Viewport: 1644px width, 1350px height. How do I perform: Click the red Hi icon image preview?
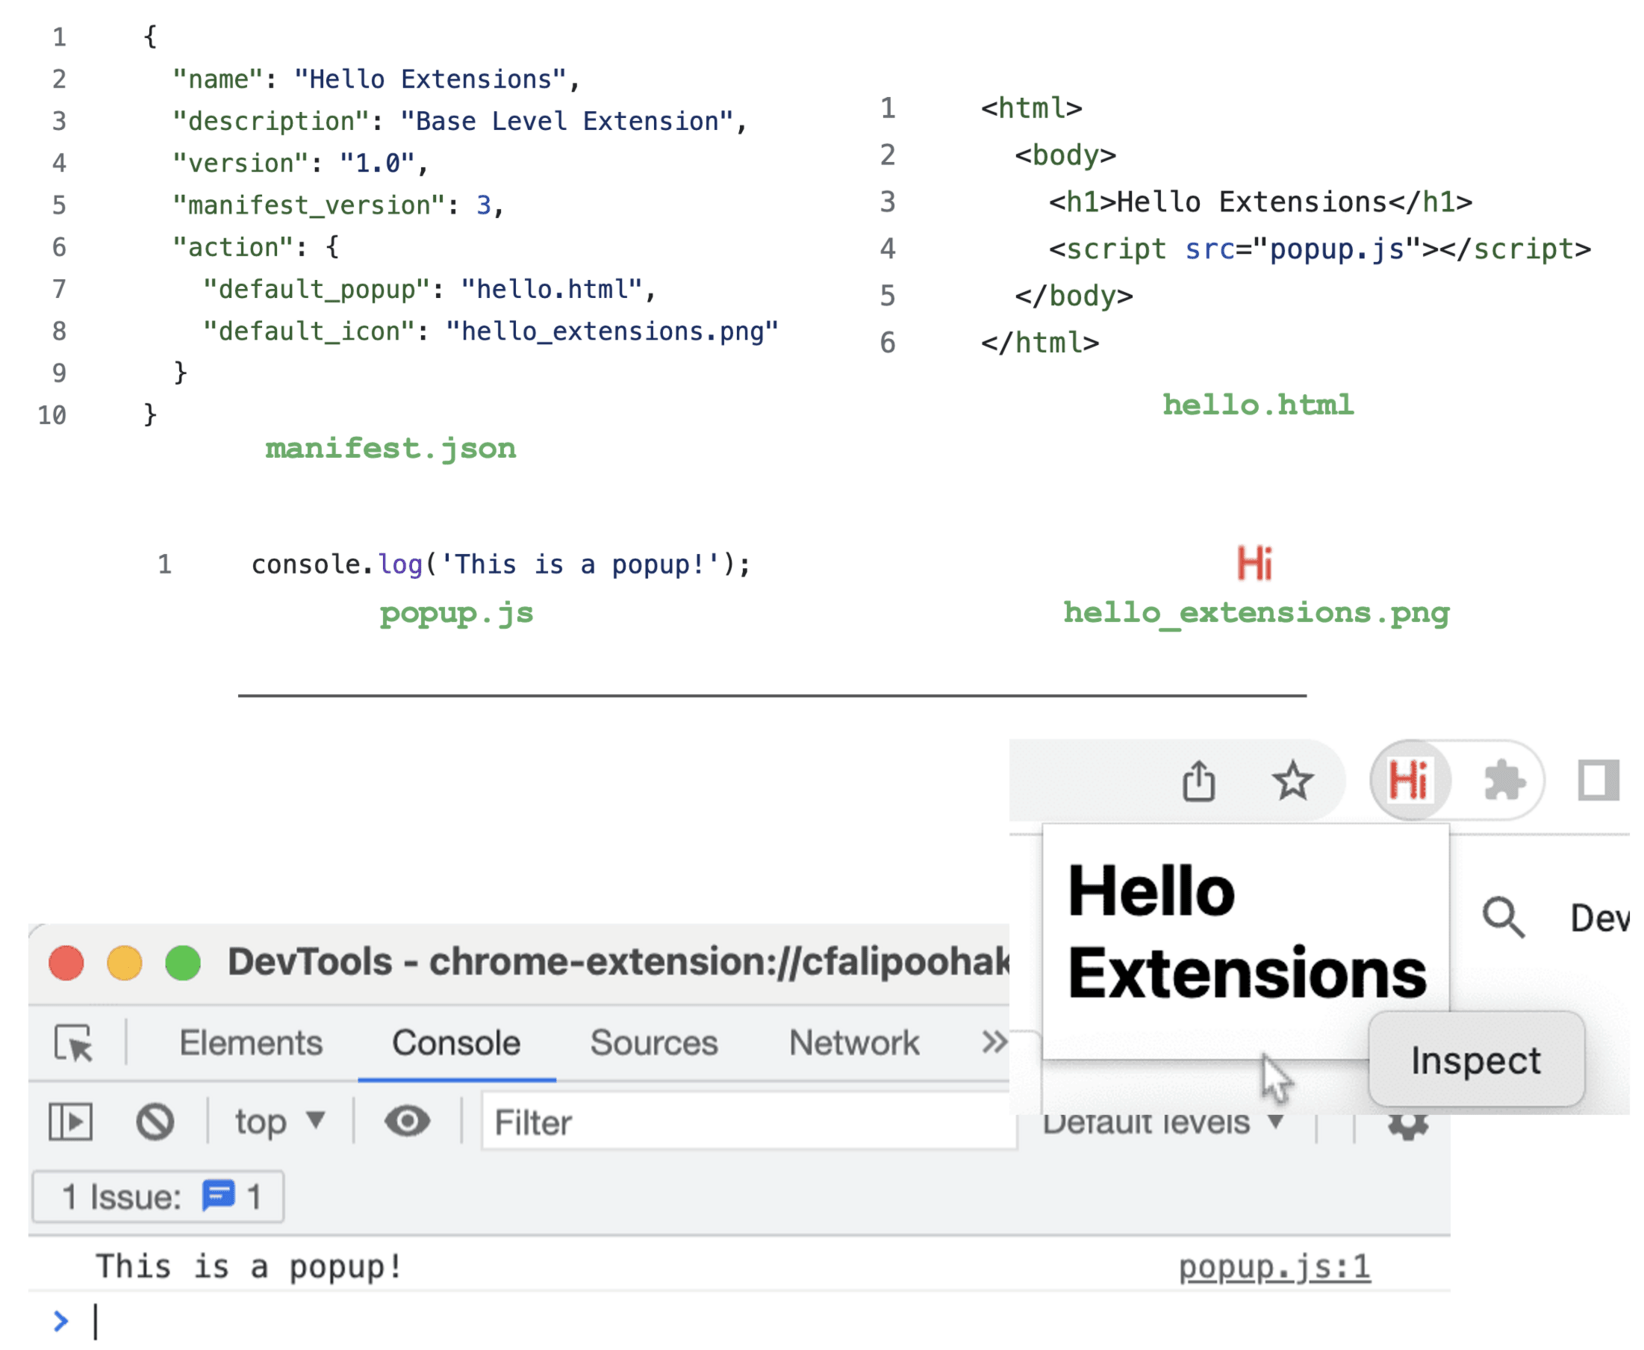(1254, 563)
